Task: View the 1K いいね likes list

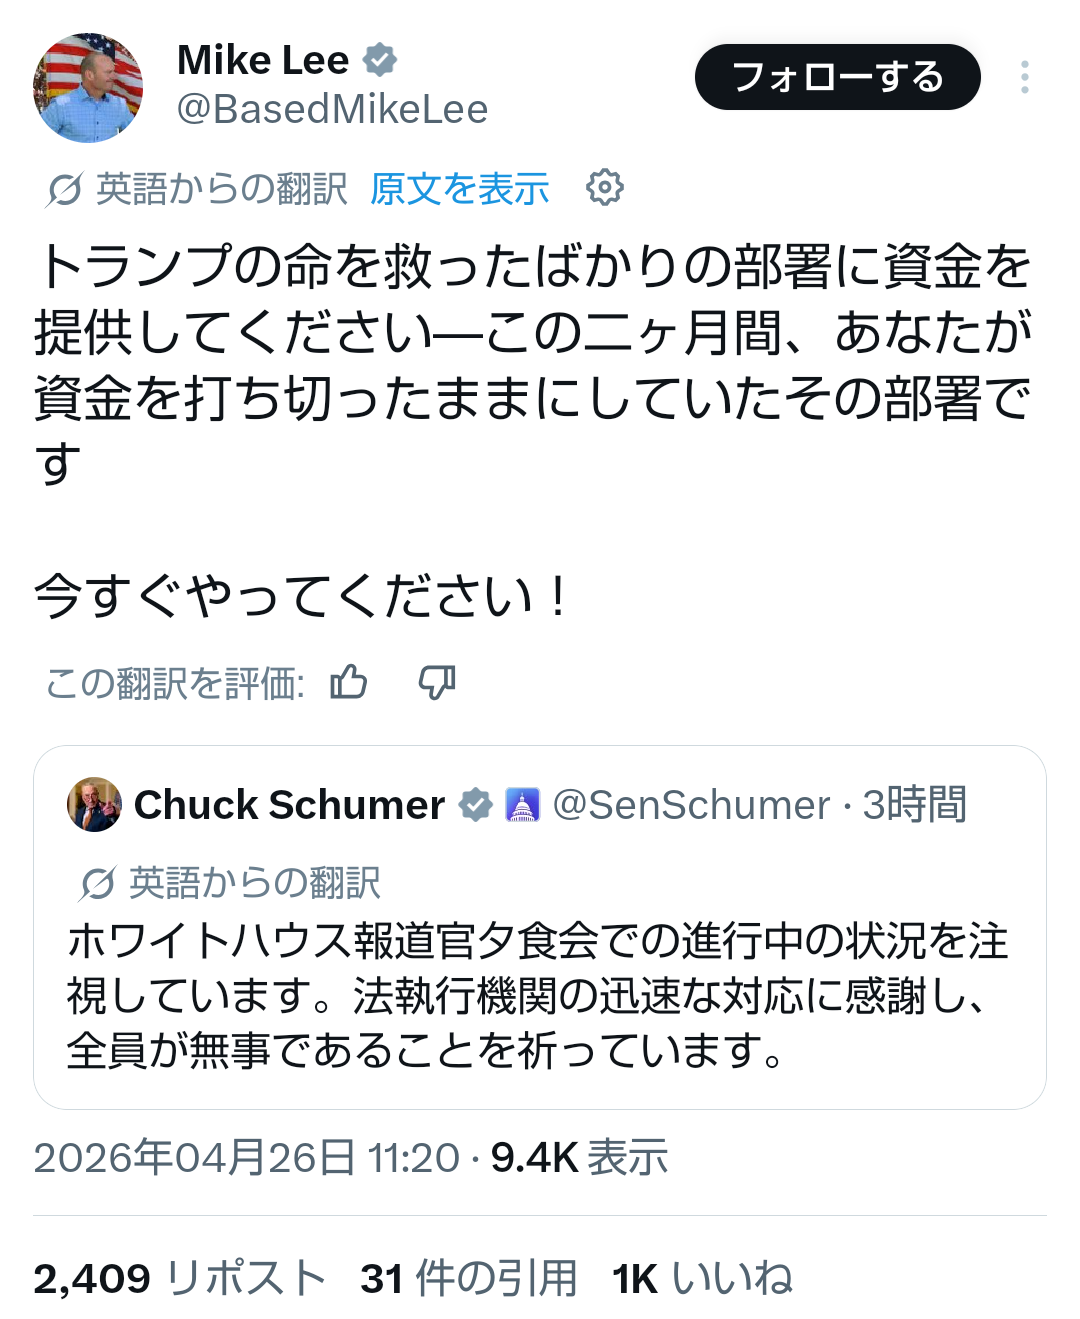Action: click(702, 1278)
